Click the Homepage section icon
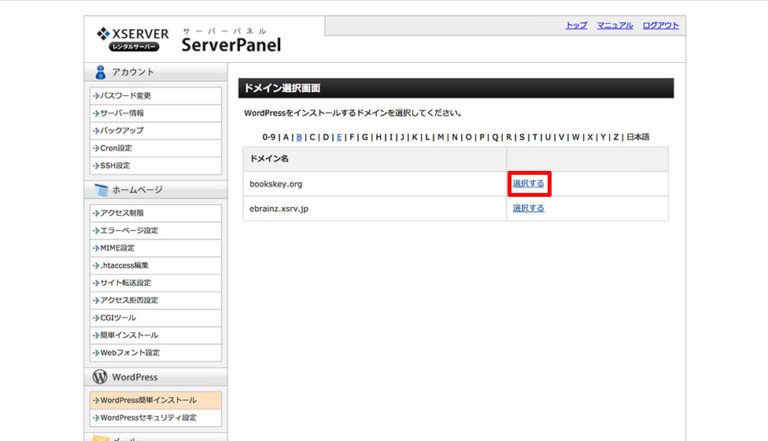Image resolution: width=768 pixels, height=441 pixels. 100,190
